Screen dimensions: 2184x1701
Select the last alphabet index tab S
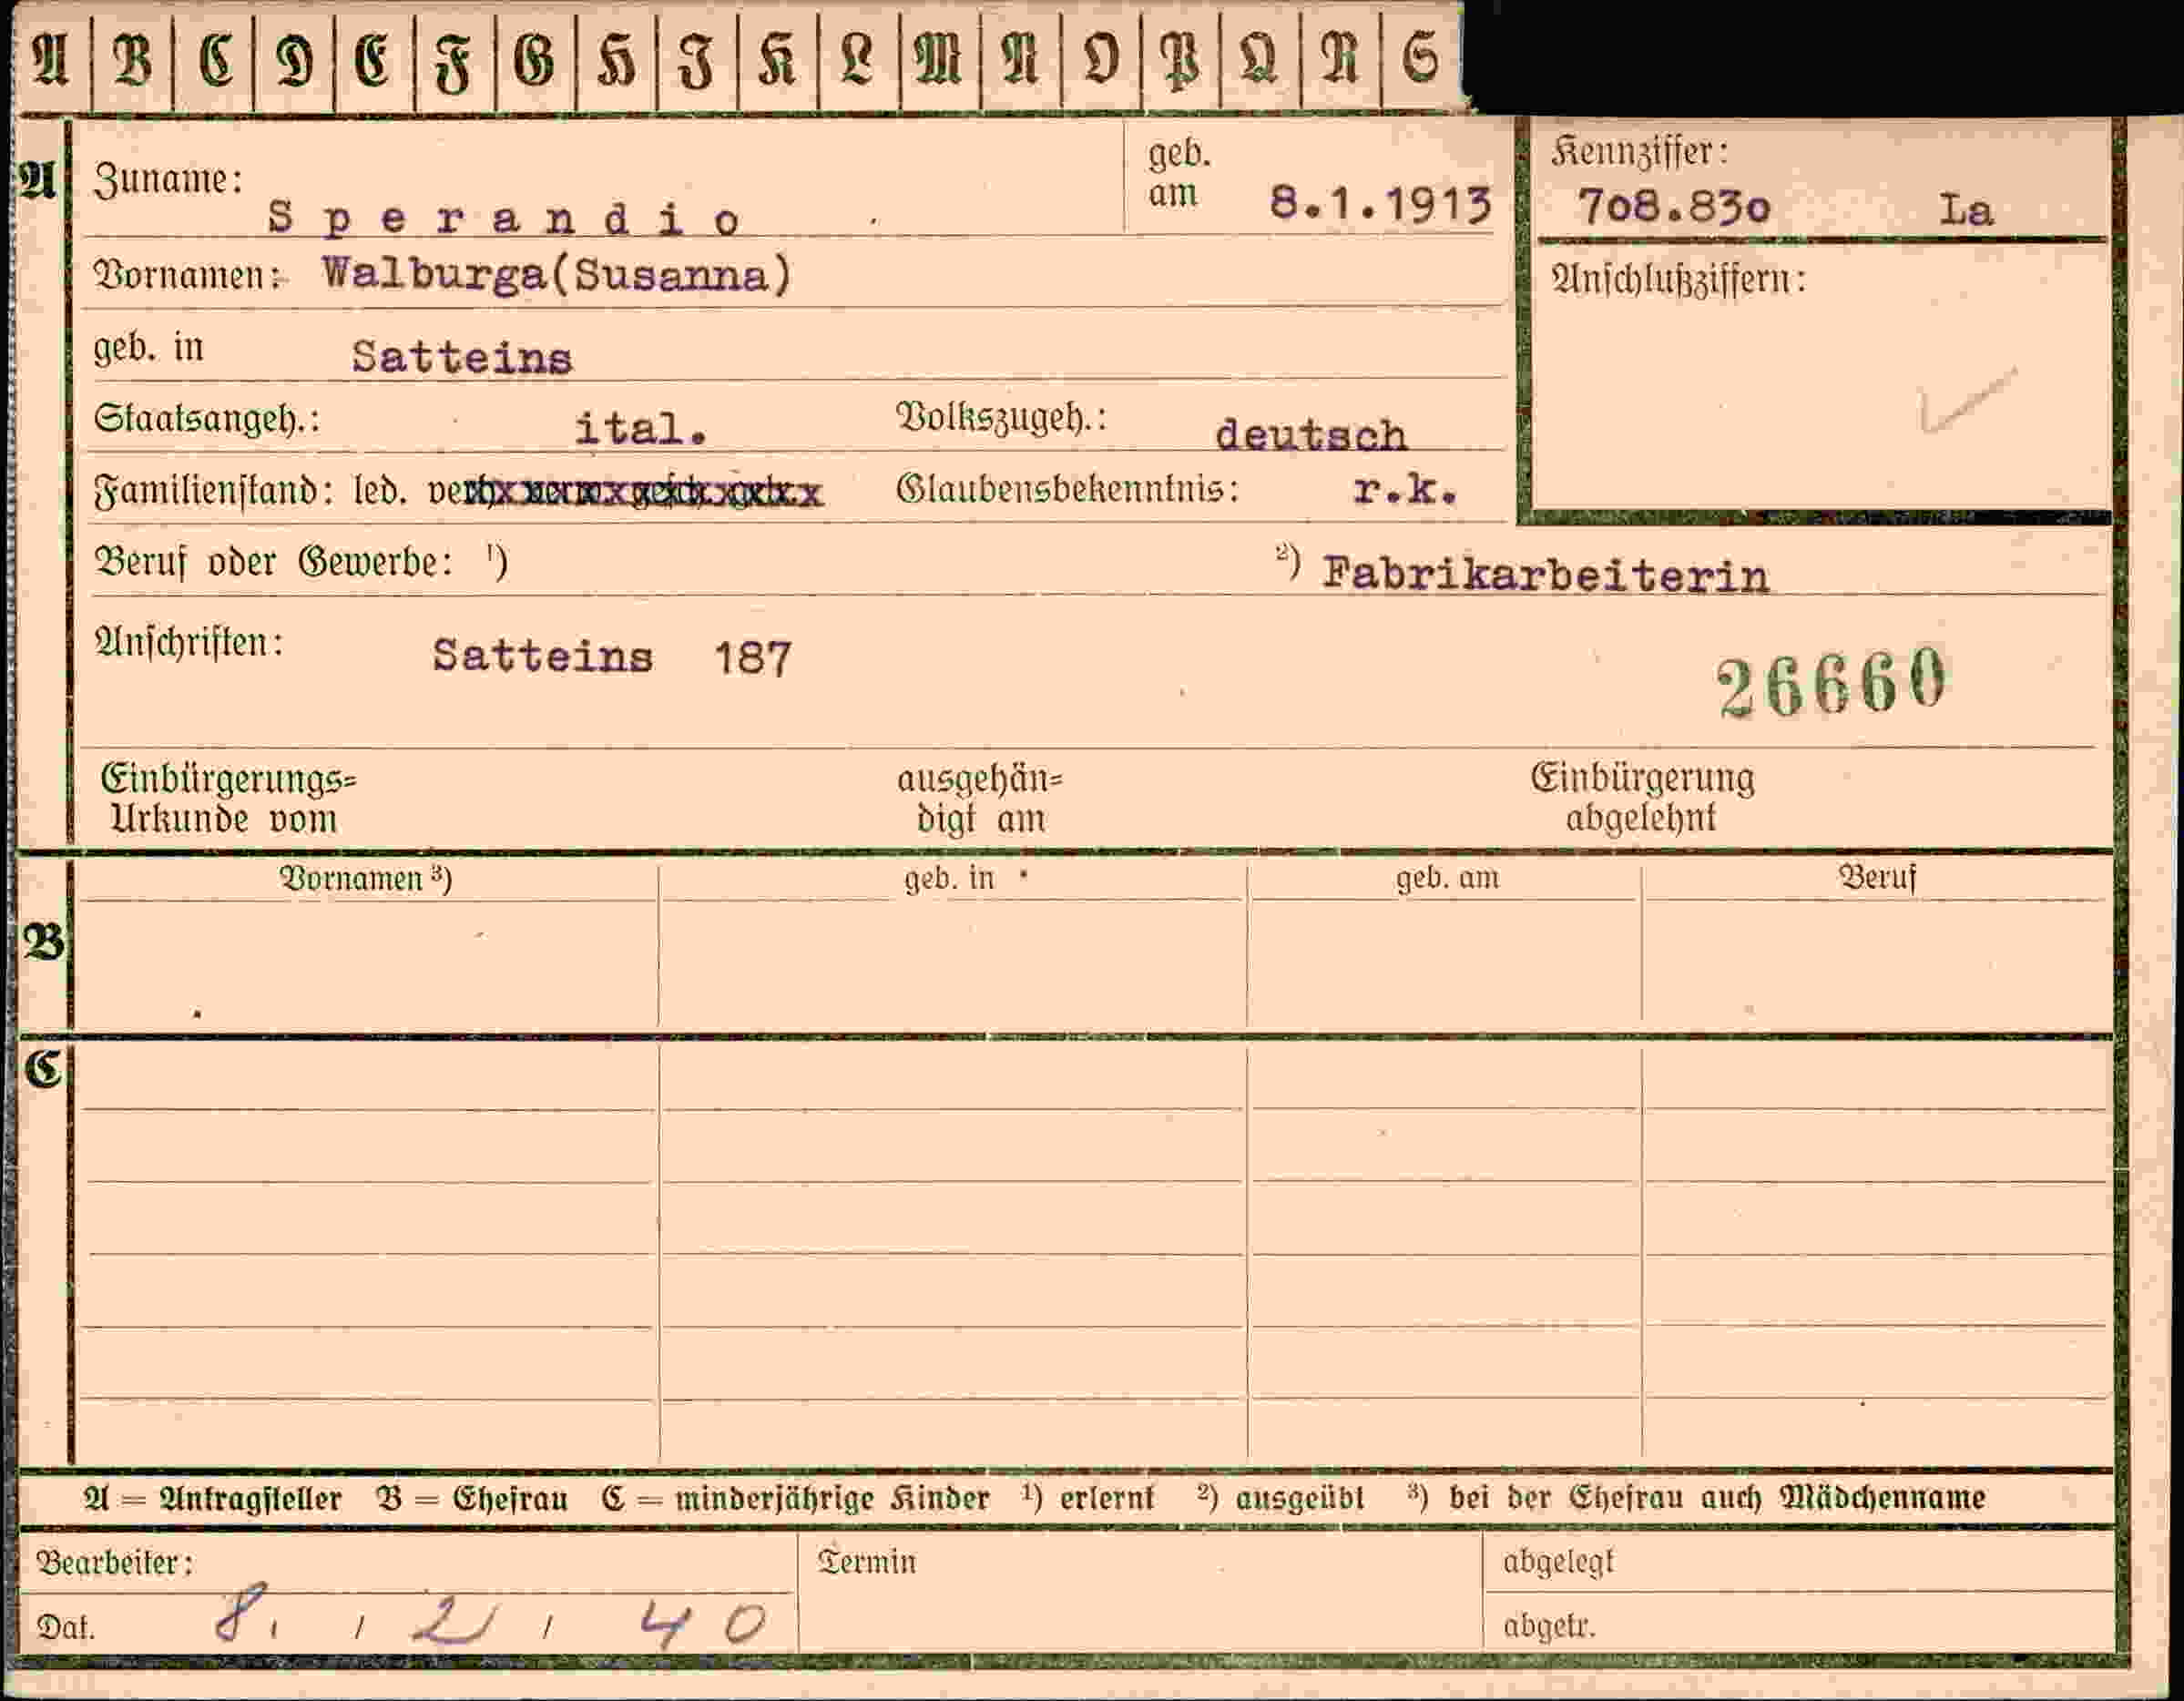1422,60
